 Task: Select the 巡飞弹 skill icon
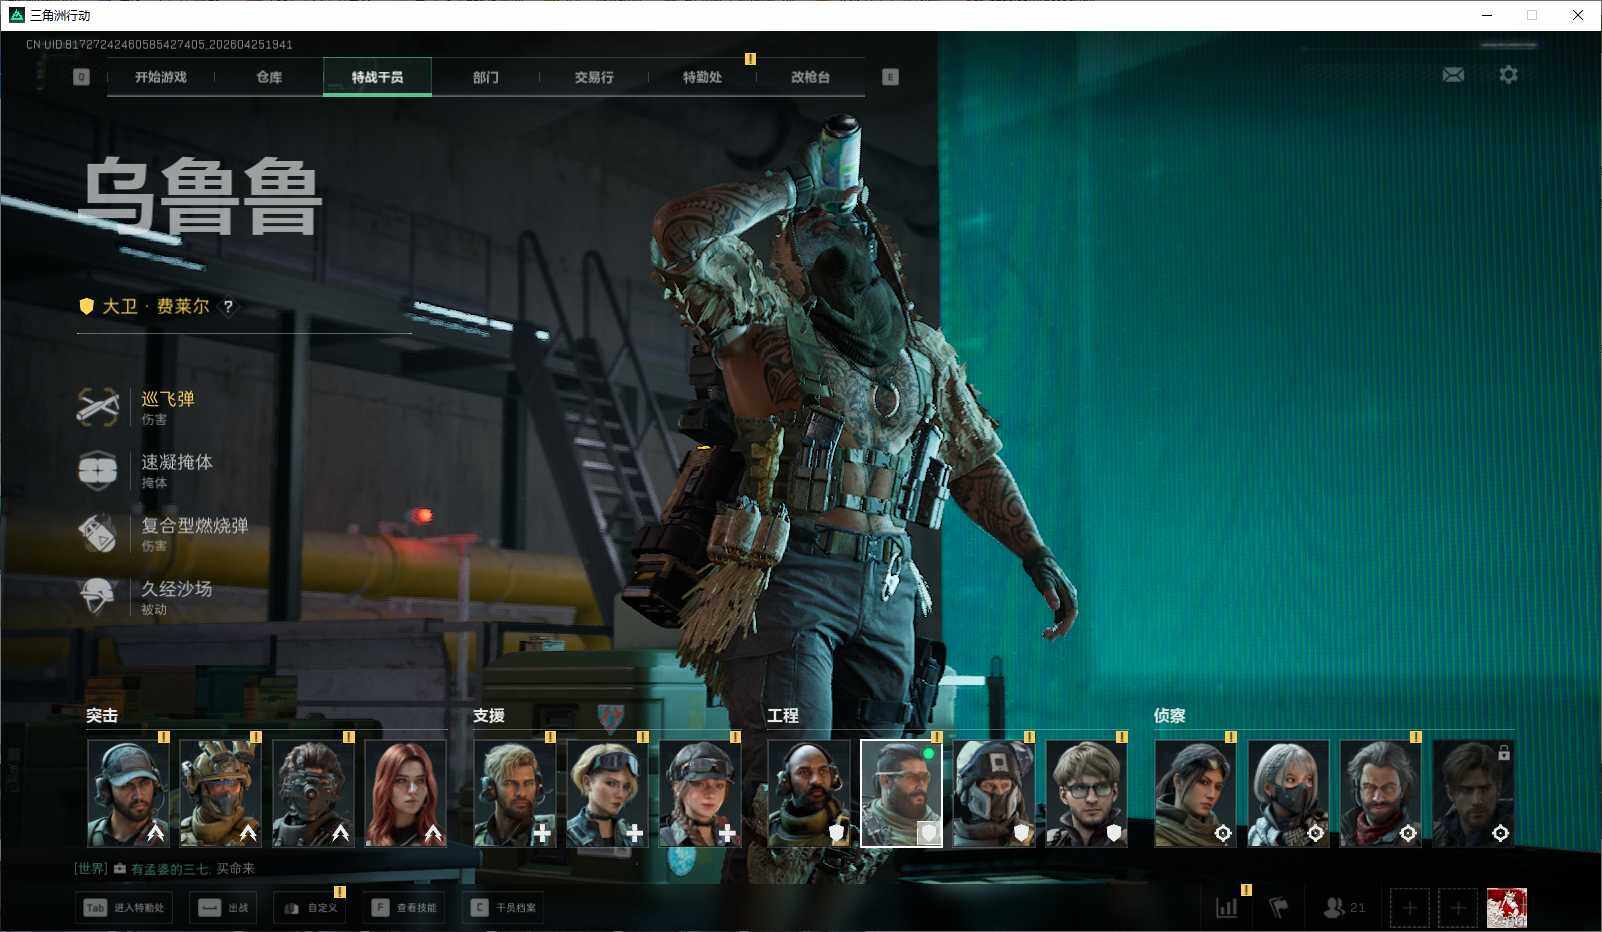point(97,407)
